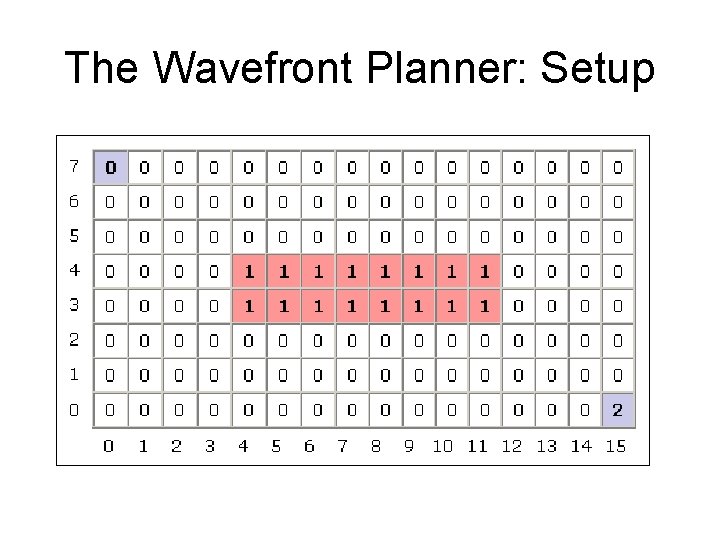720x540 pixels.
Task: Click column label 15 on the x-axis
Action: click(x=615, y=446)
